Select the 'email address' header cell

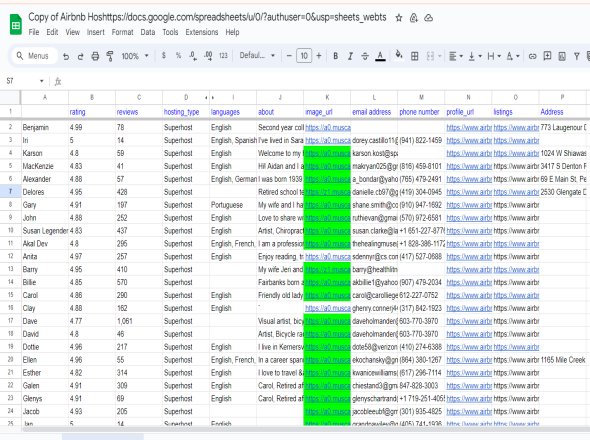point(374,112)
